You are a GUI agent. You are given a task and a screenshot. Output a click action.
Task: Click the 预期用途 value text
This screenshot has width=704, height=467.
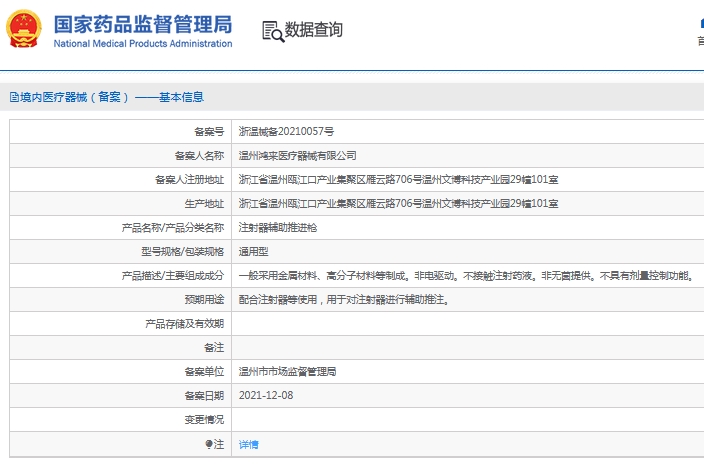pos(343,300)
